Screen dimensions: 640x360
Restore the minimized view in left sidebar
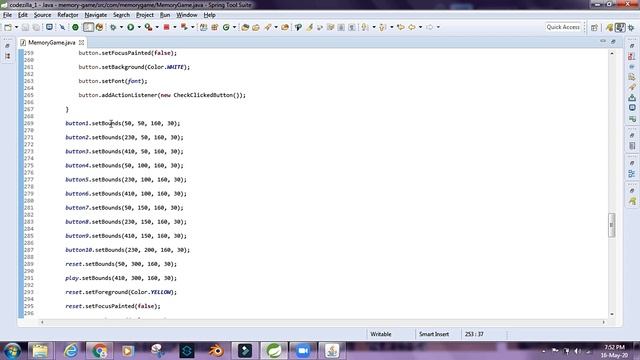point(7,46)
